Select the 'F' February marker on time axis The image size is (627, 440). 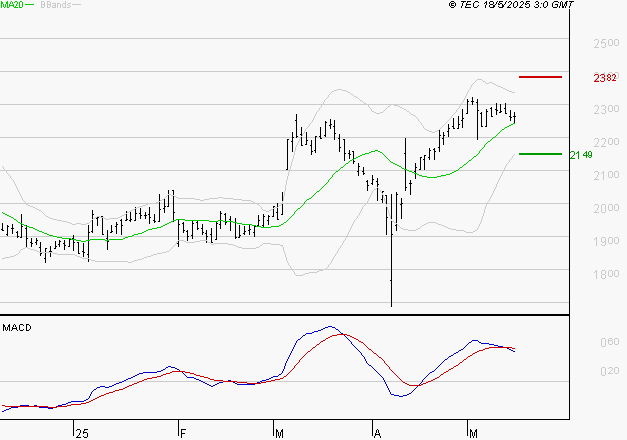click(x=183, y=433)
